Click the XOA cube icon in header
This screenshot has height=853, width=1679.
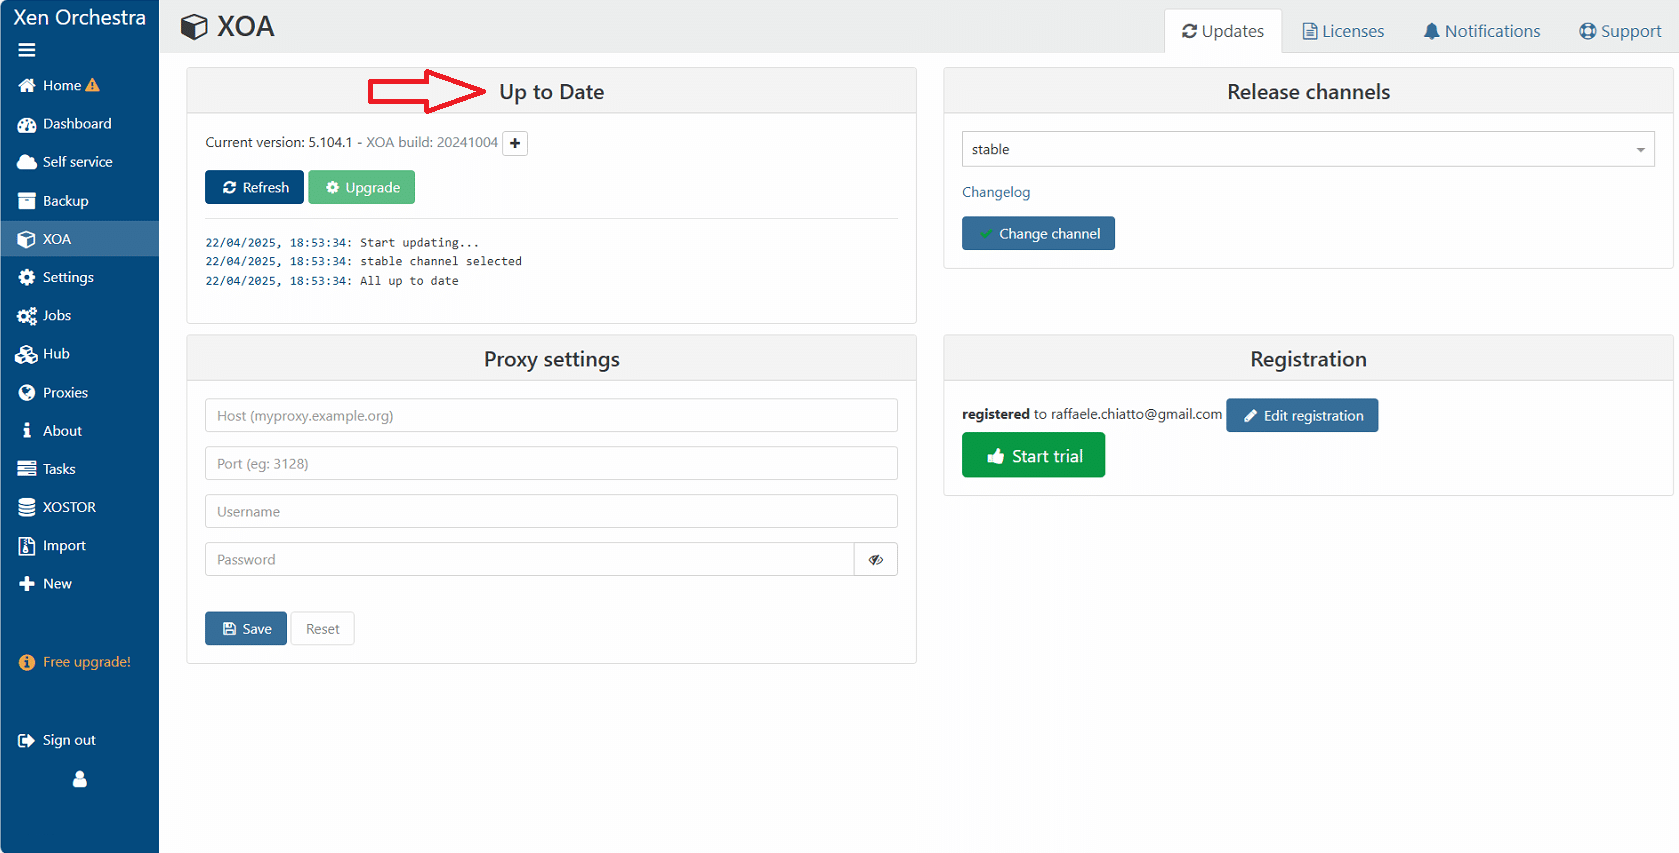194,27
